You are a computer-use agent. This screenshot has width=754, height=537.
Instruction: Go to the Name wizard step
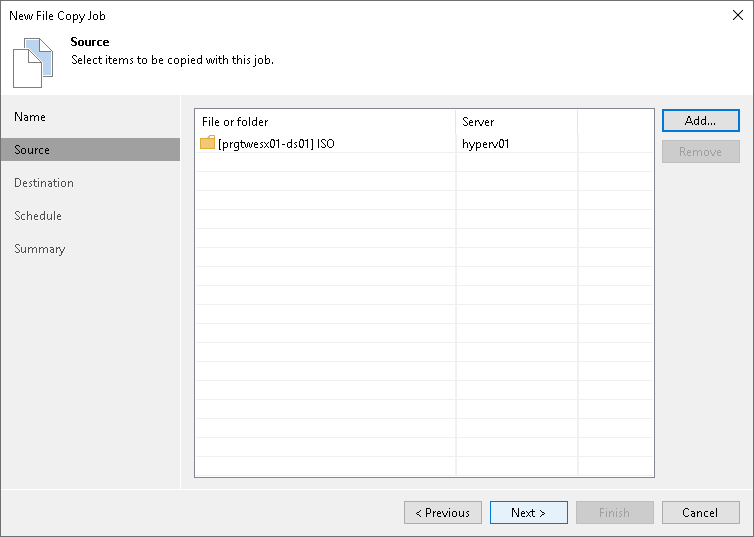(30, 117)
